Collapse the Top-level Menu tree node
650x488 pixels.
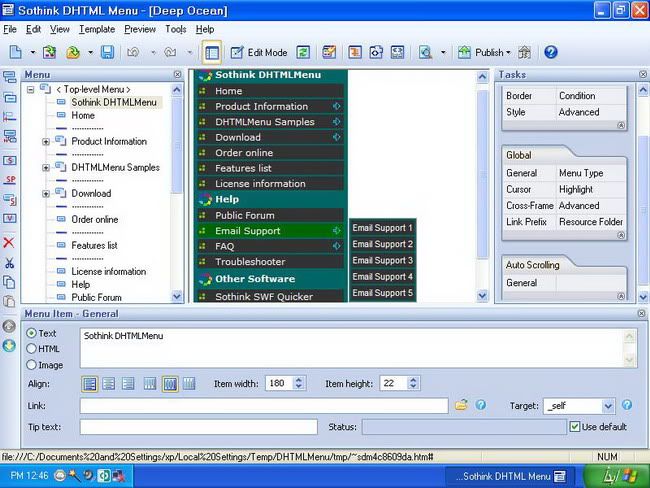(30, 89)
